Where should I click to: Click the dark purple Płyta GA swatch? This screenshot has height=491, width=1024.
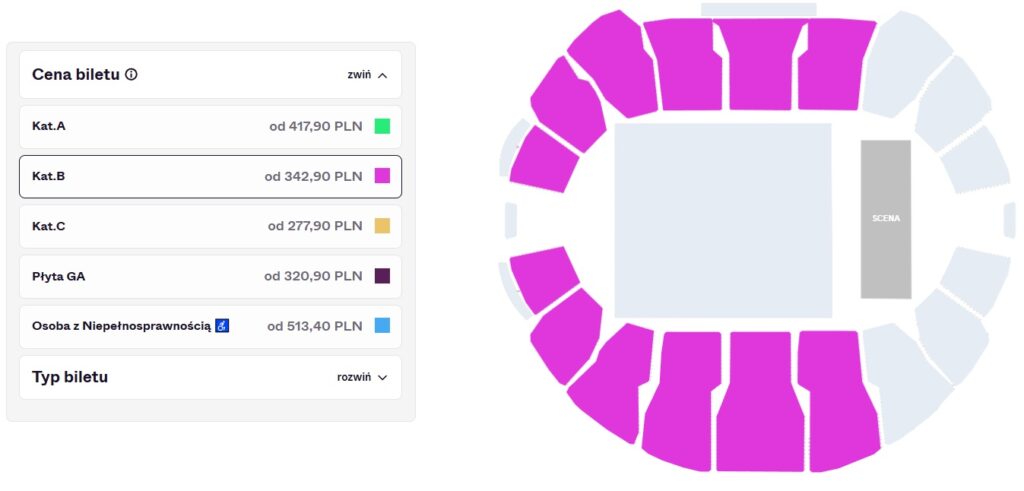coord(382,276)
